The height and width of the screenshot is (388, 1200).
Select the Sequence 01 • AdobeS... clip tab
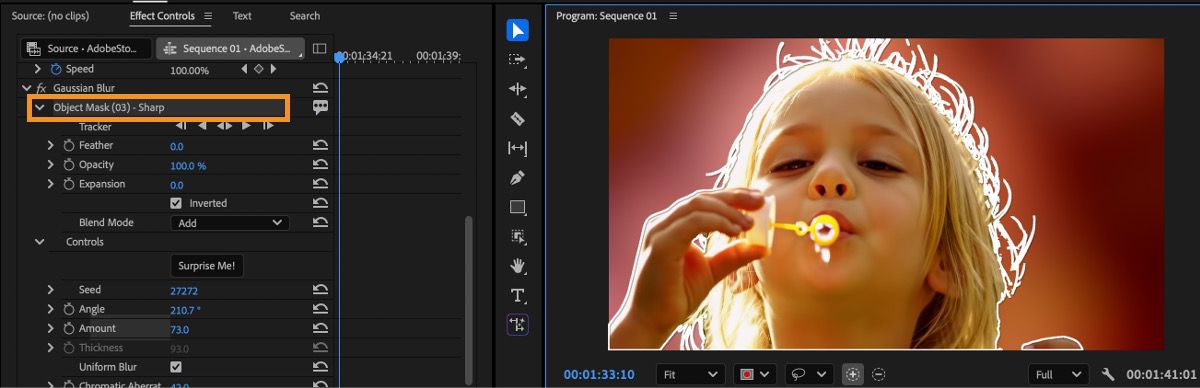(x=231, y=48)
